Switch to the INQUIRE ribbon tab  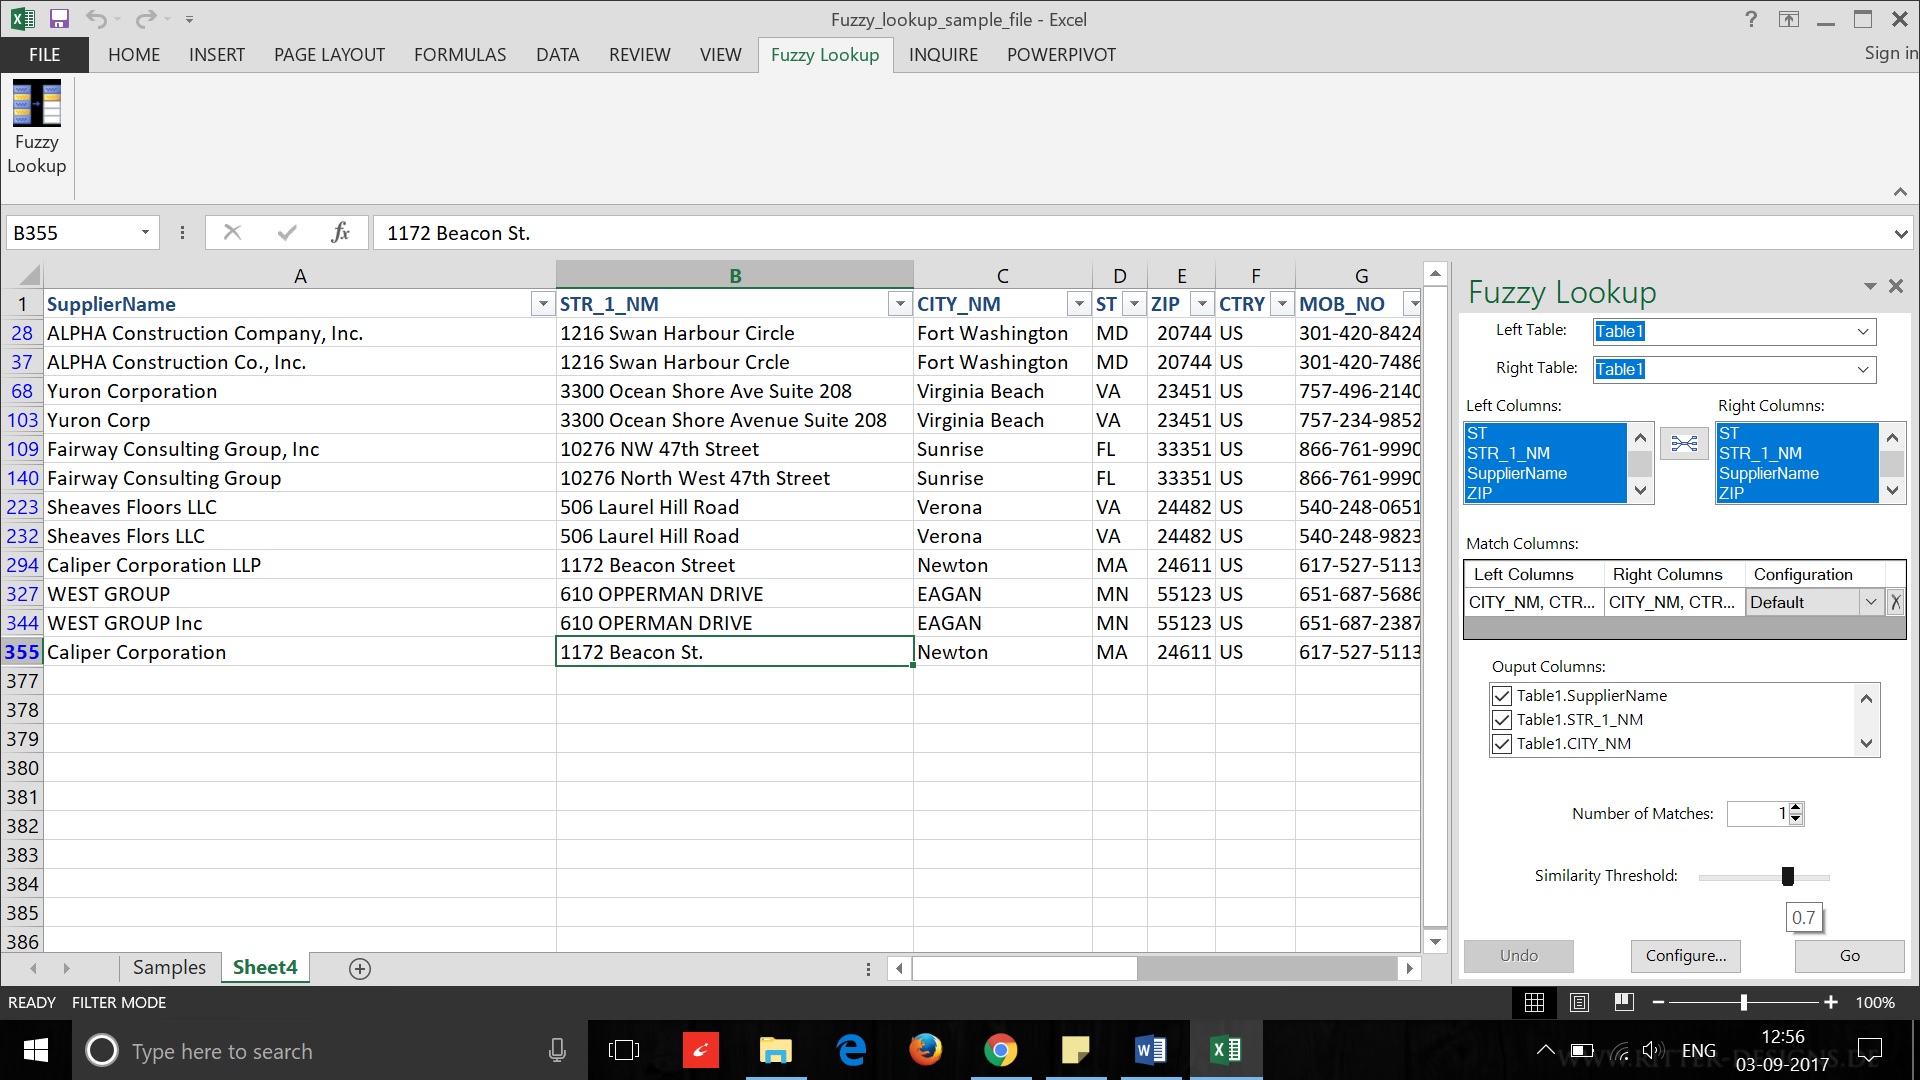click(943, 55)
